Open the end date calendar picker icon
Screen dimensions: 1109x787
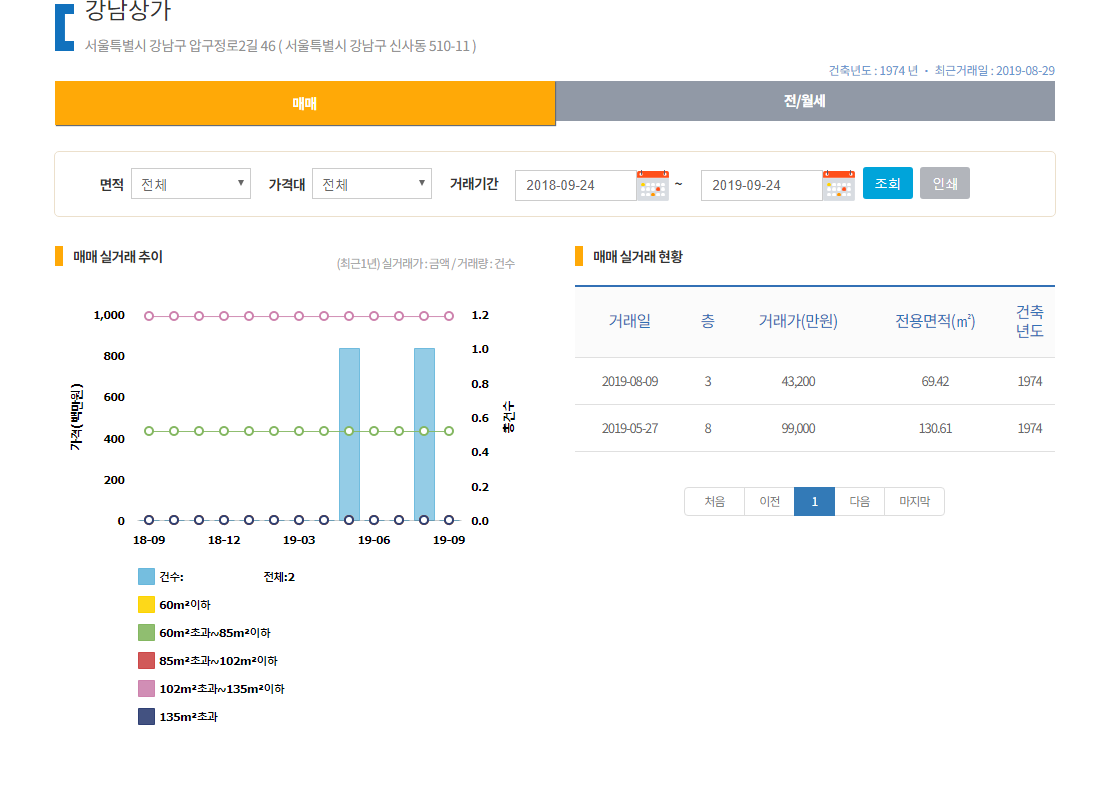838,185
